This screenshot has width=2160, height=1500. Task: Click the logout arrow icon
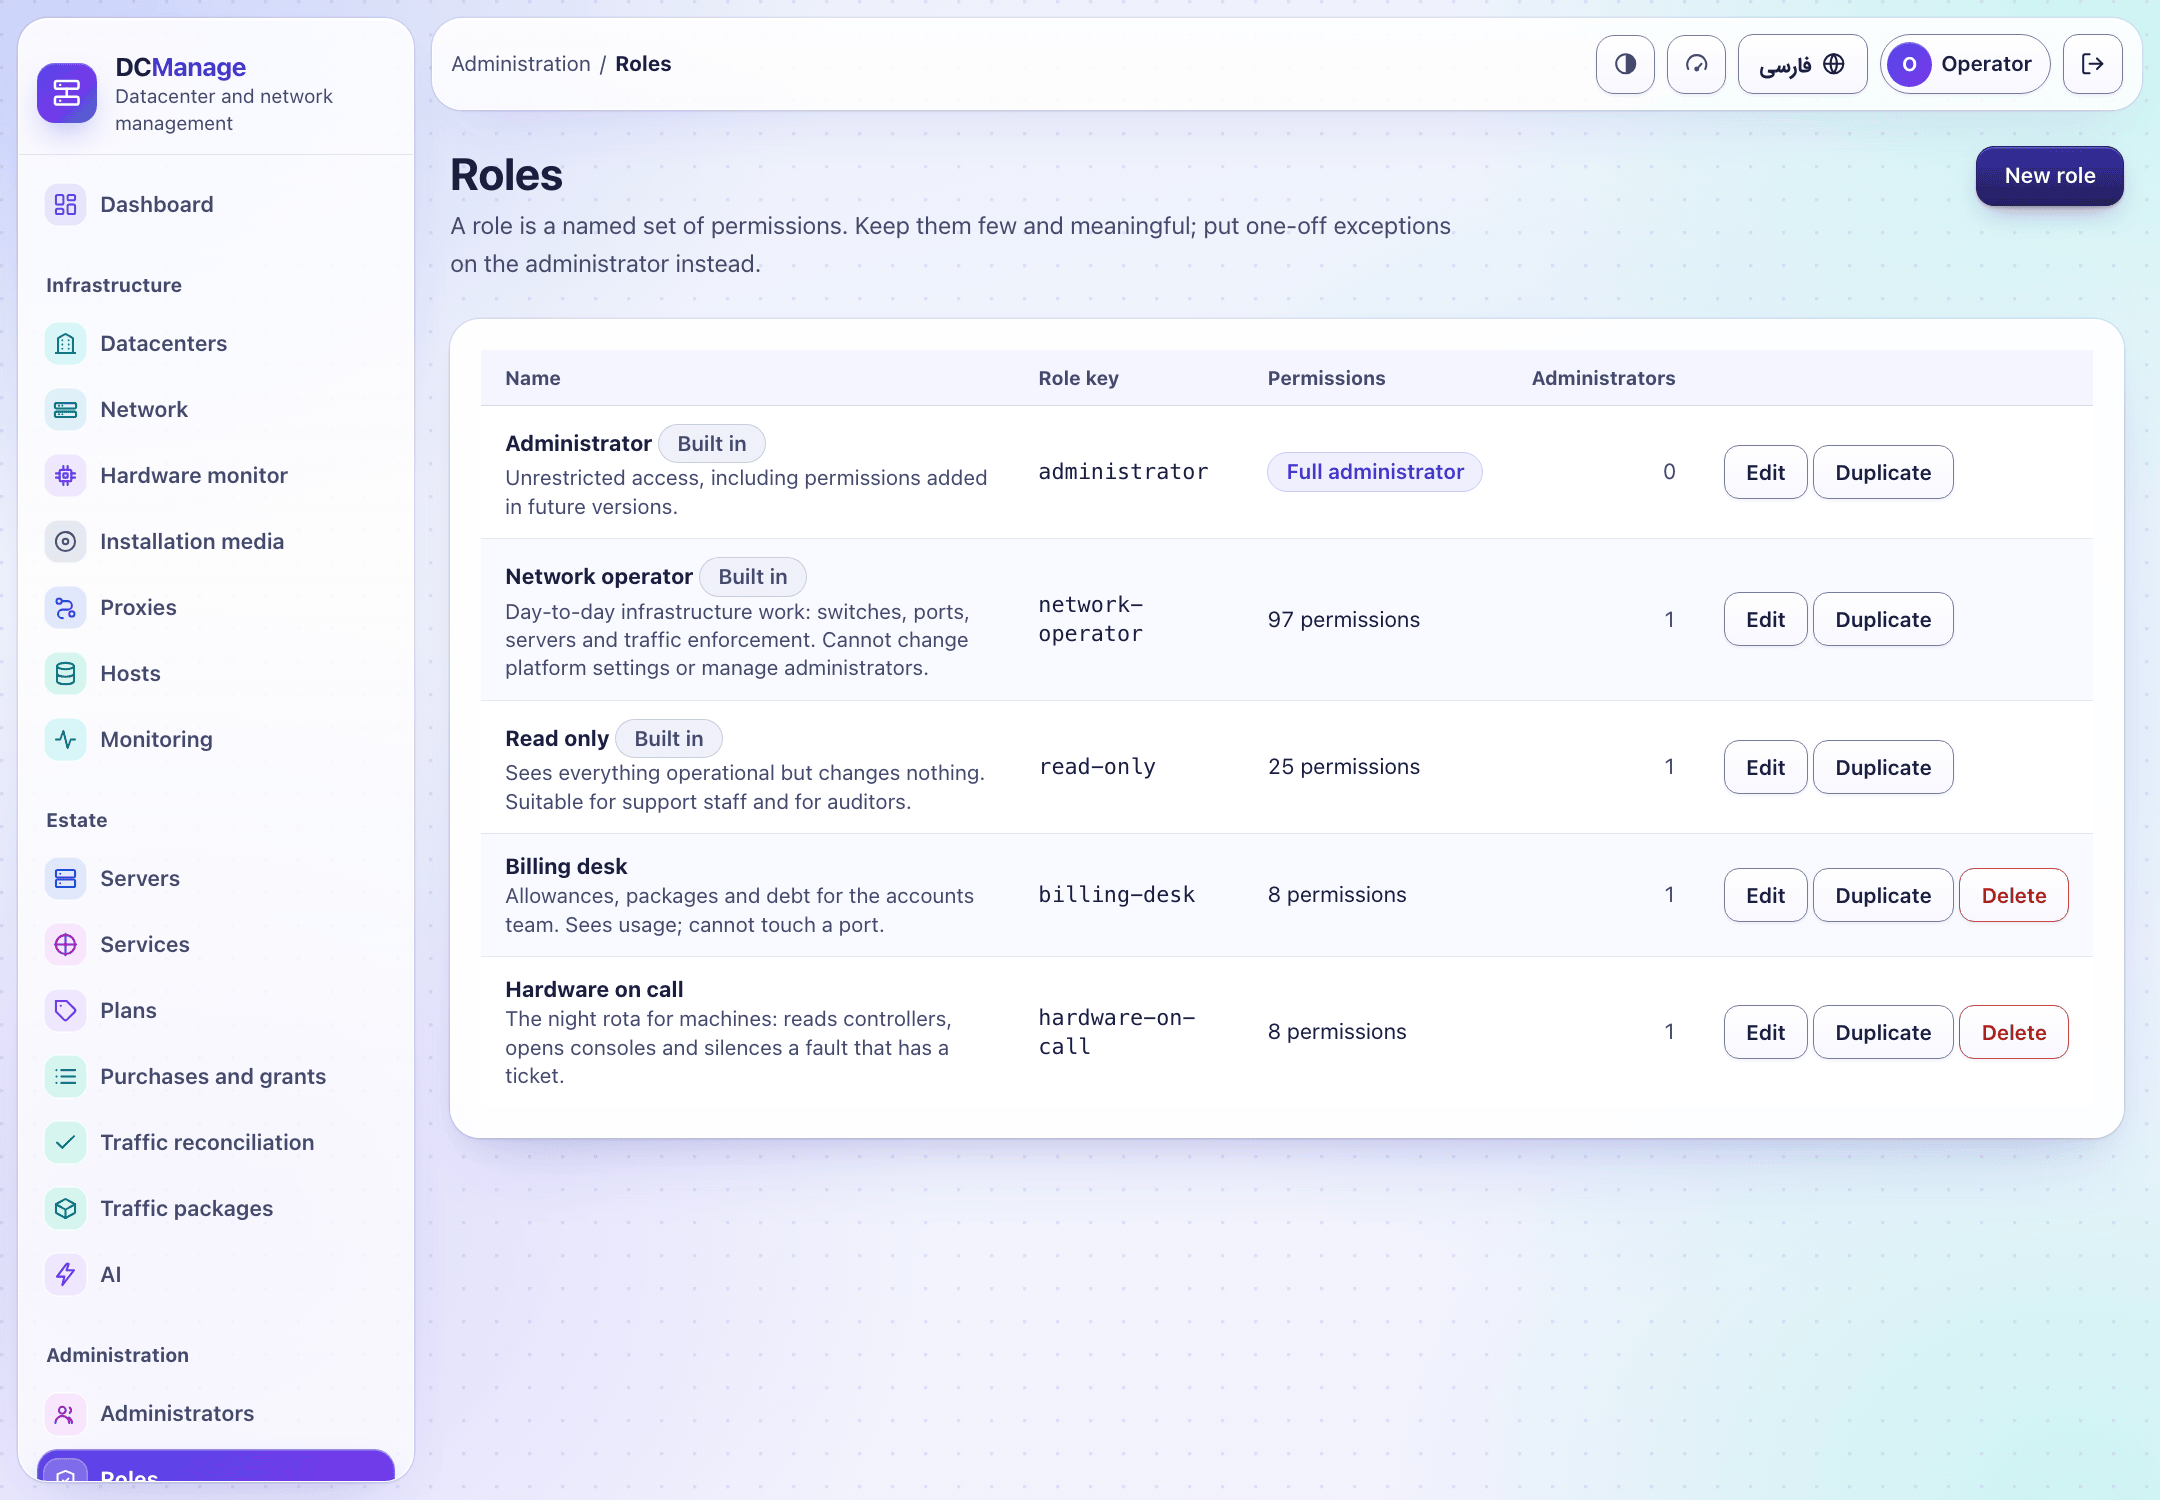tap(2092, 64)
